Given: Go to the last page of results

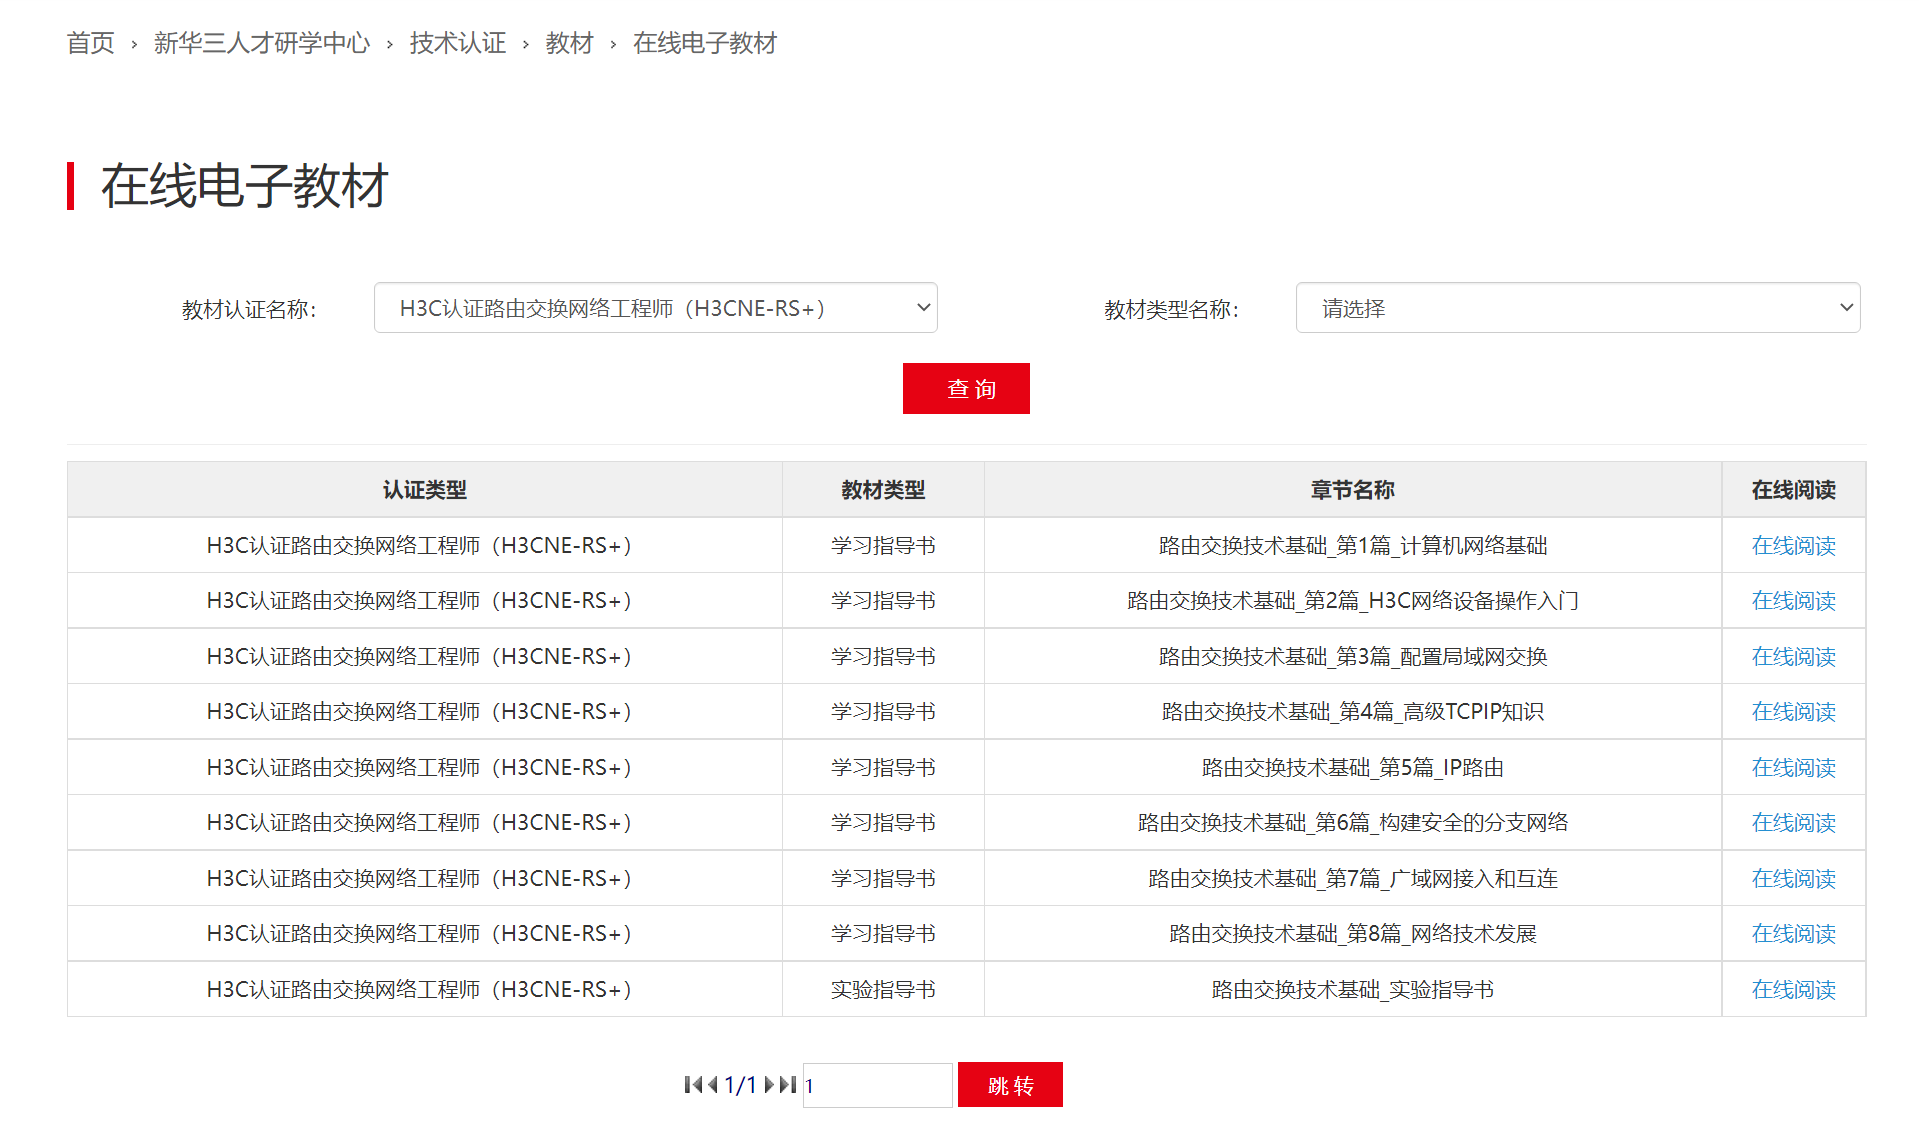Looking at the screenshot, I should 788,1085.
